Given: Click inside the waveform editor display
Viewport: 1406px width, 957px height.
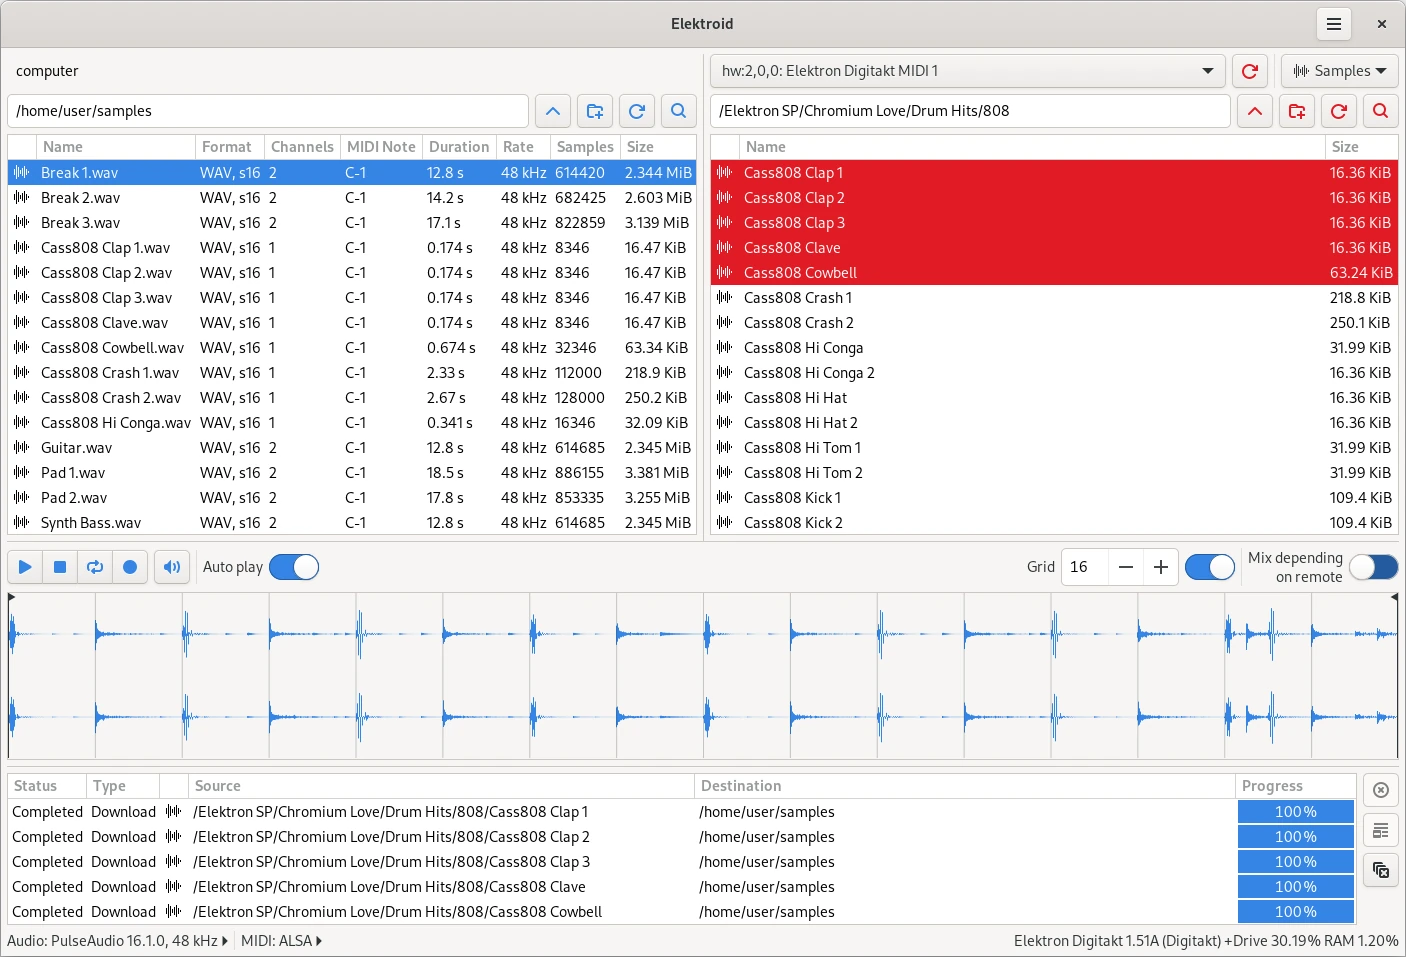Looking at the screenshot, I should (x=702, y=676).
